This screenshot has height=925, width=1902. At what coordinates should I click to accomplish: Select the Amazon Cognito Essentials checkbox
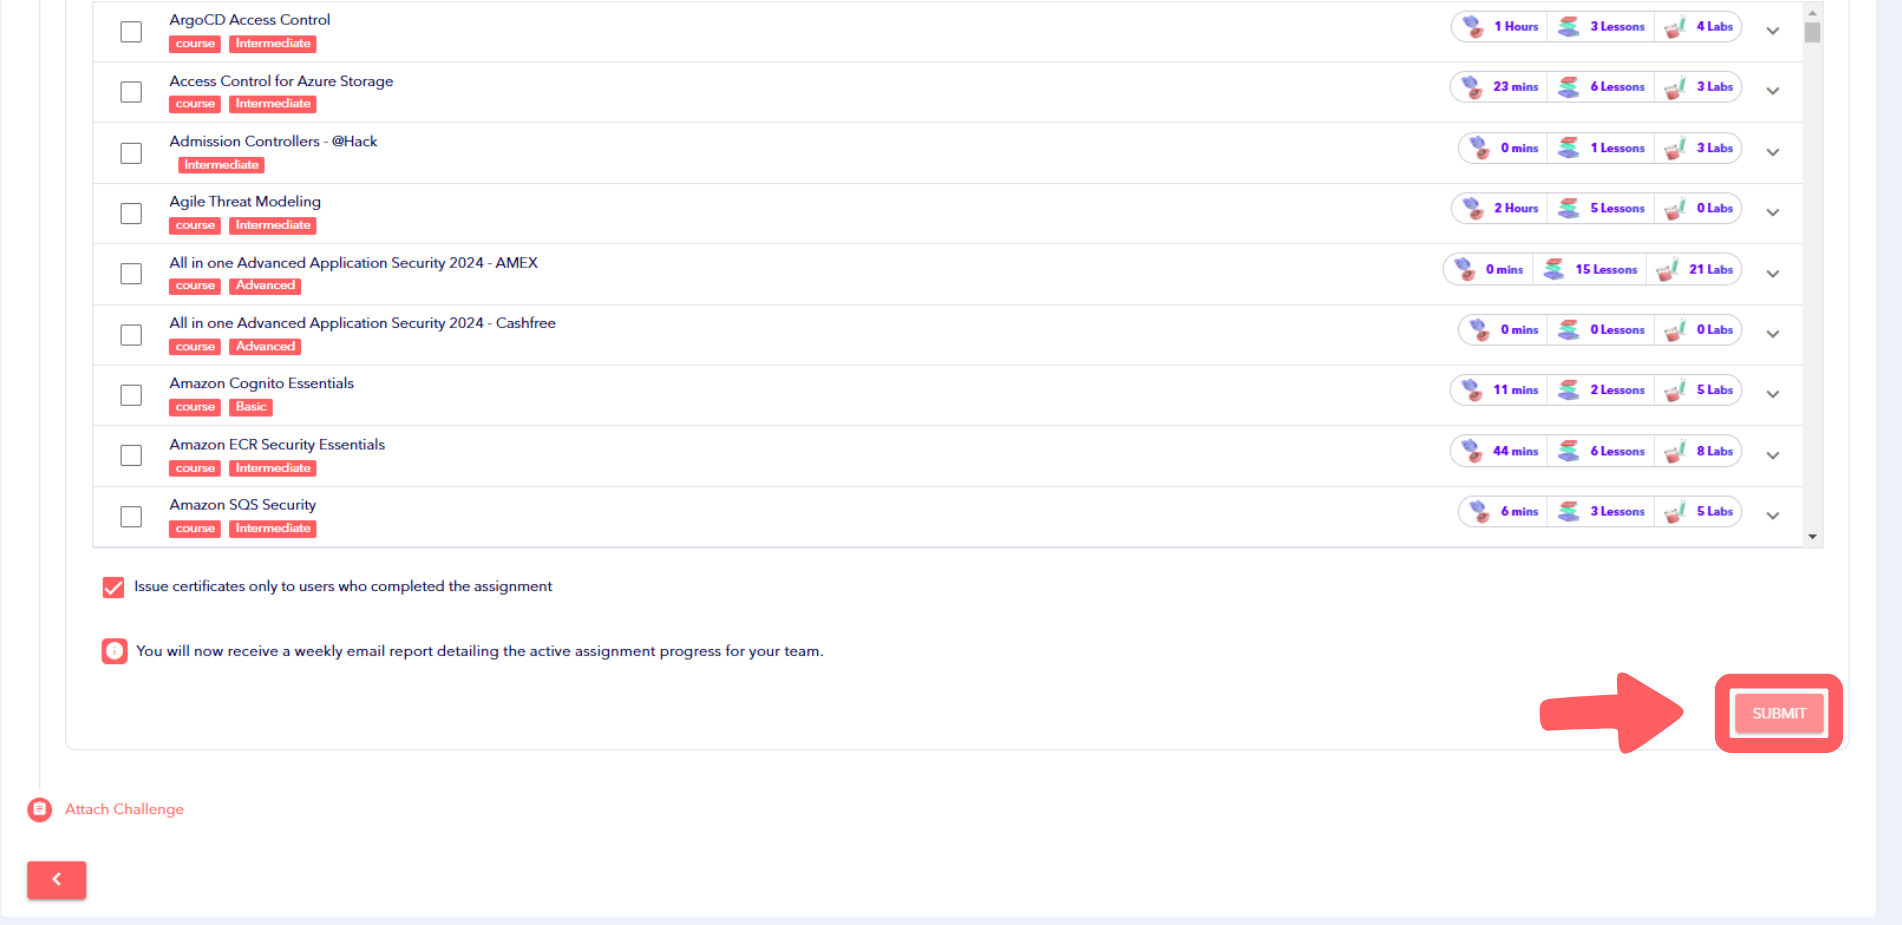(131, 395)
